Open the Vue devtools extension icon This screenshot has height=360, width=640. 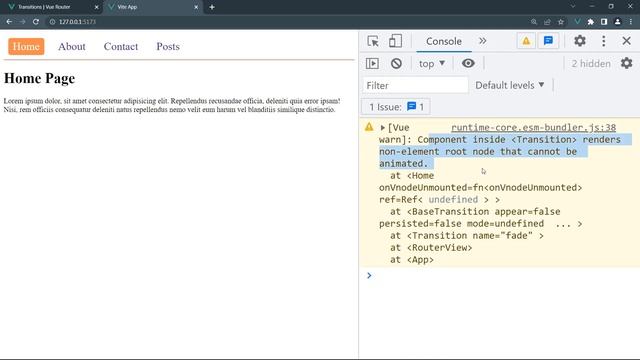click(x=577, y=22)
